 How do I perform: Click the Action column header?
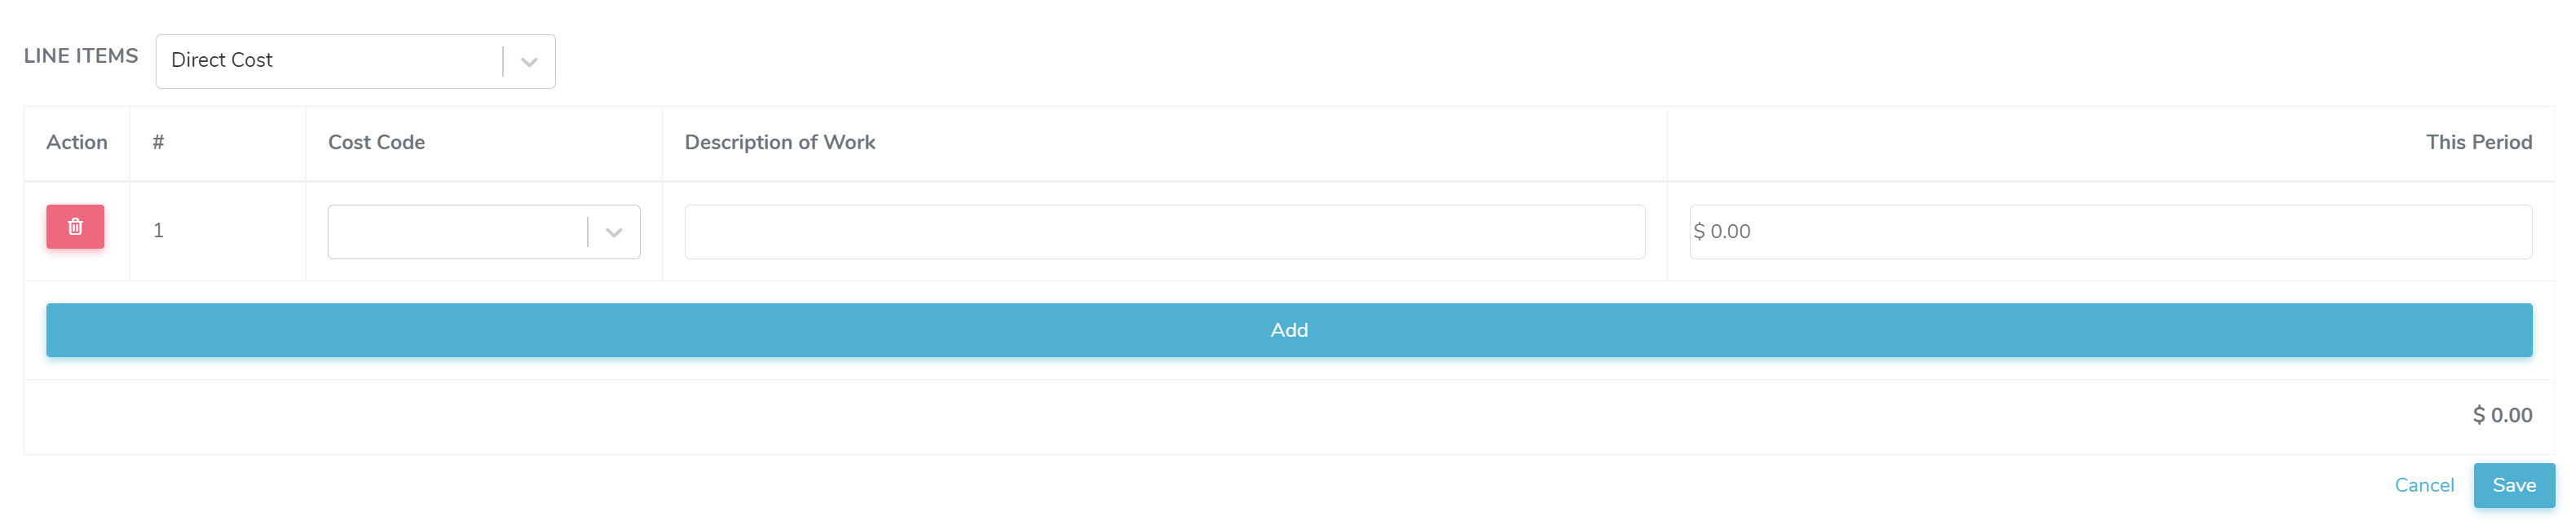click(x=77, y=142)
